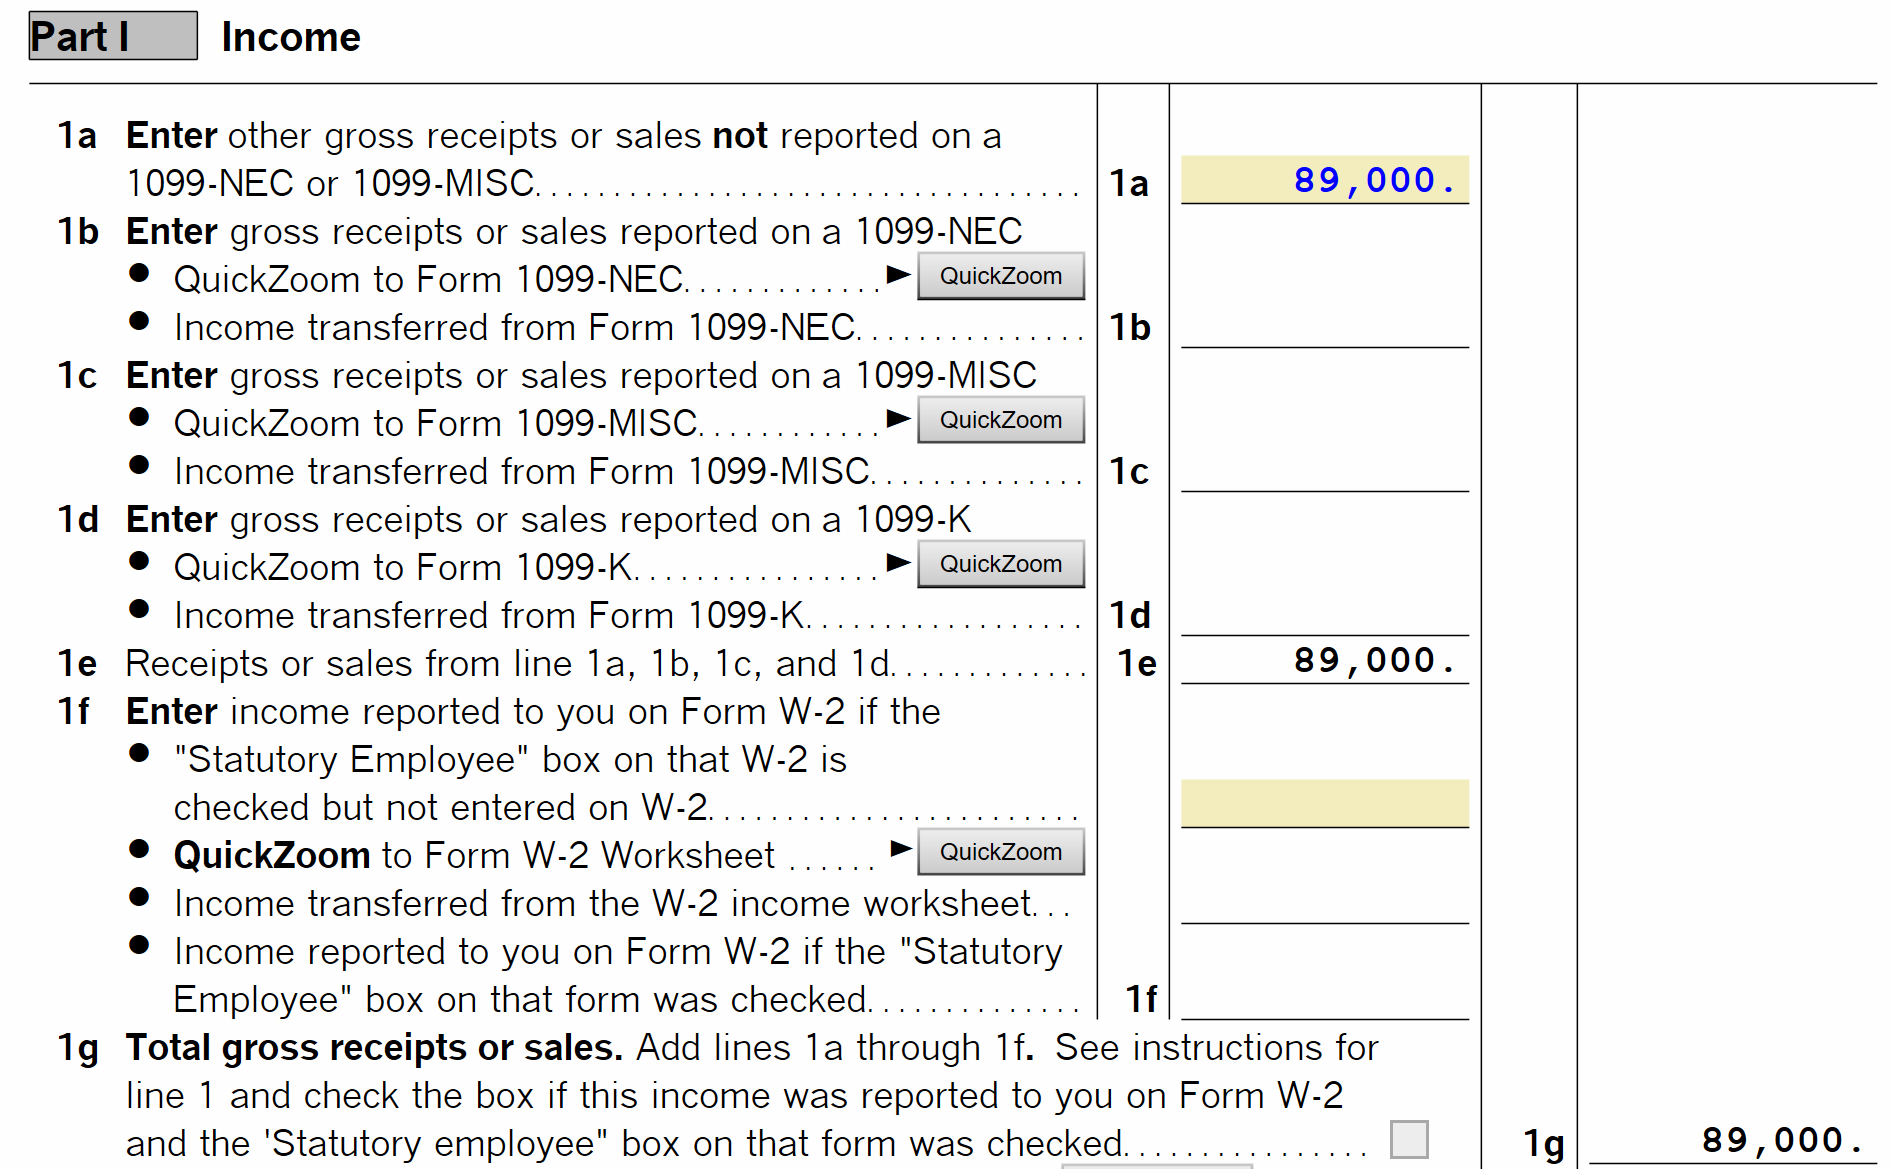Click the Income section heading

coord(291,38)
